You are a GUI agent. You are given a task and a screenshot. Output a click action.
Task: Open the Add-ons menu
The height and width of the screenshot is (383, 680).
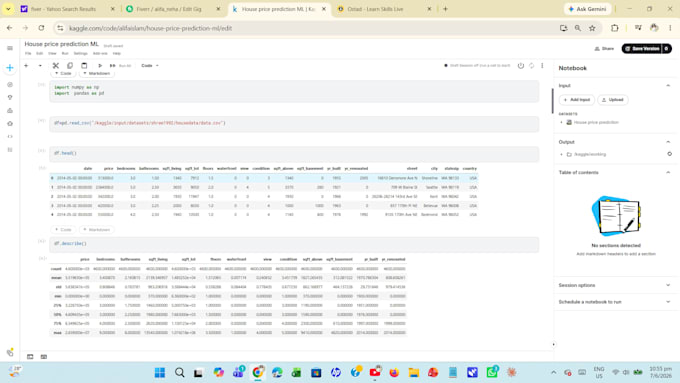click(x=100, y=53)
